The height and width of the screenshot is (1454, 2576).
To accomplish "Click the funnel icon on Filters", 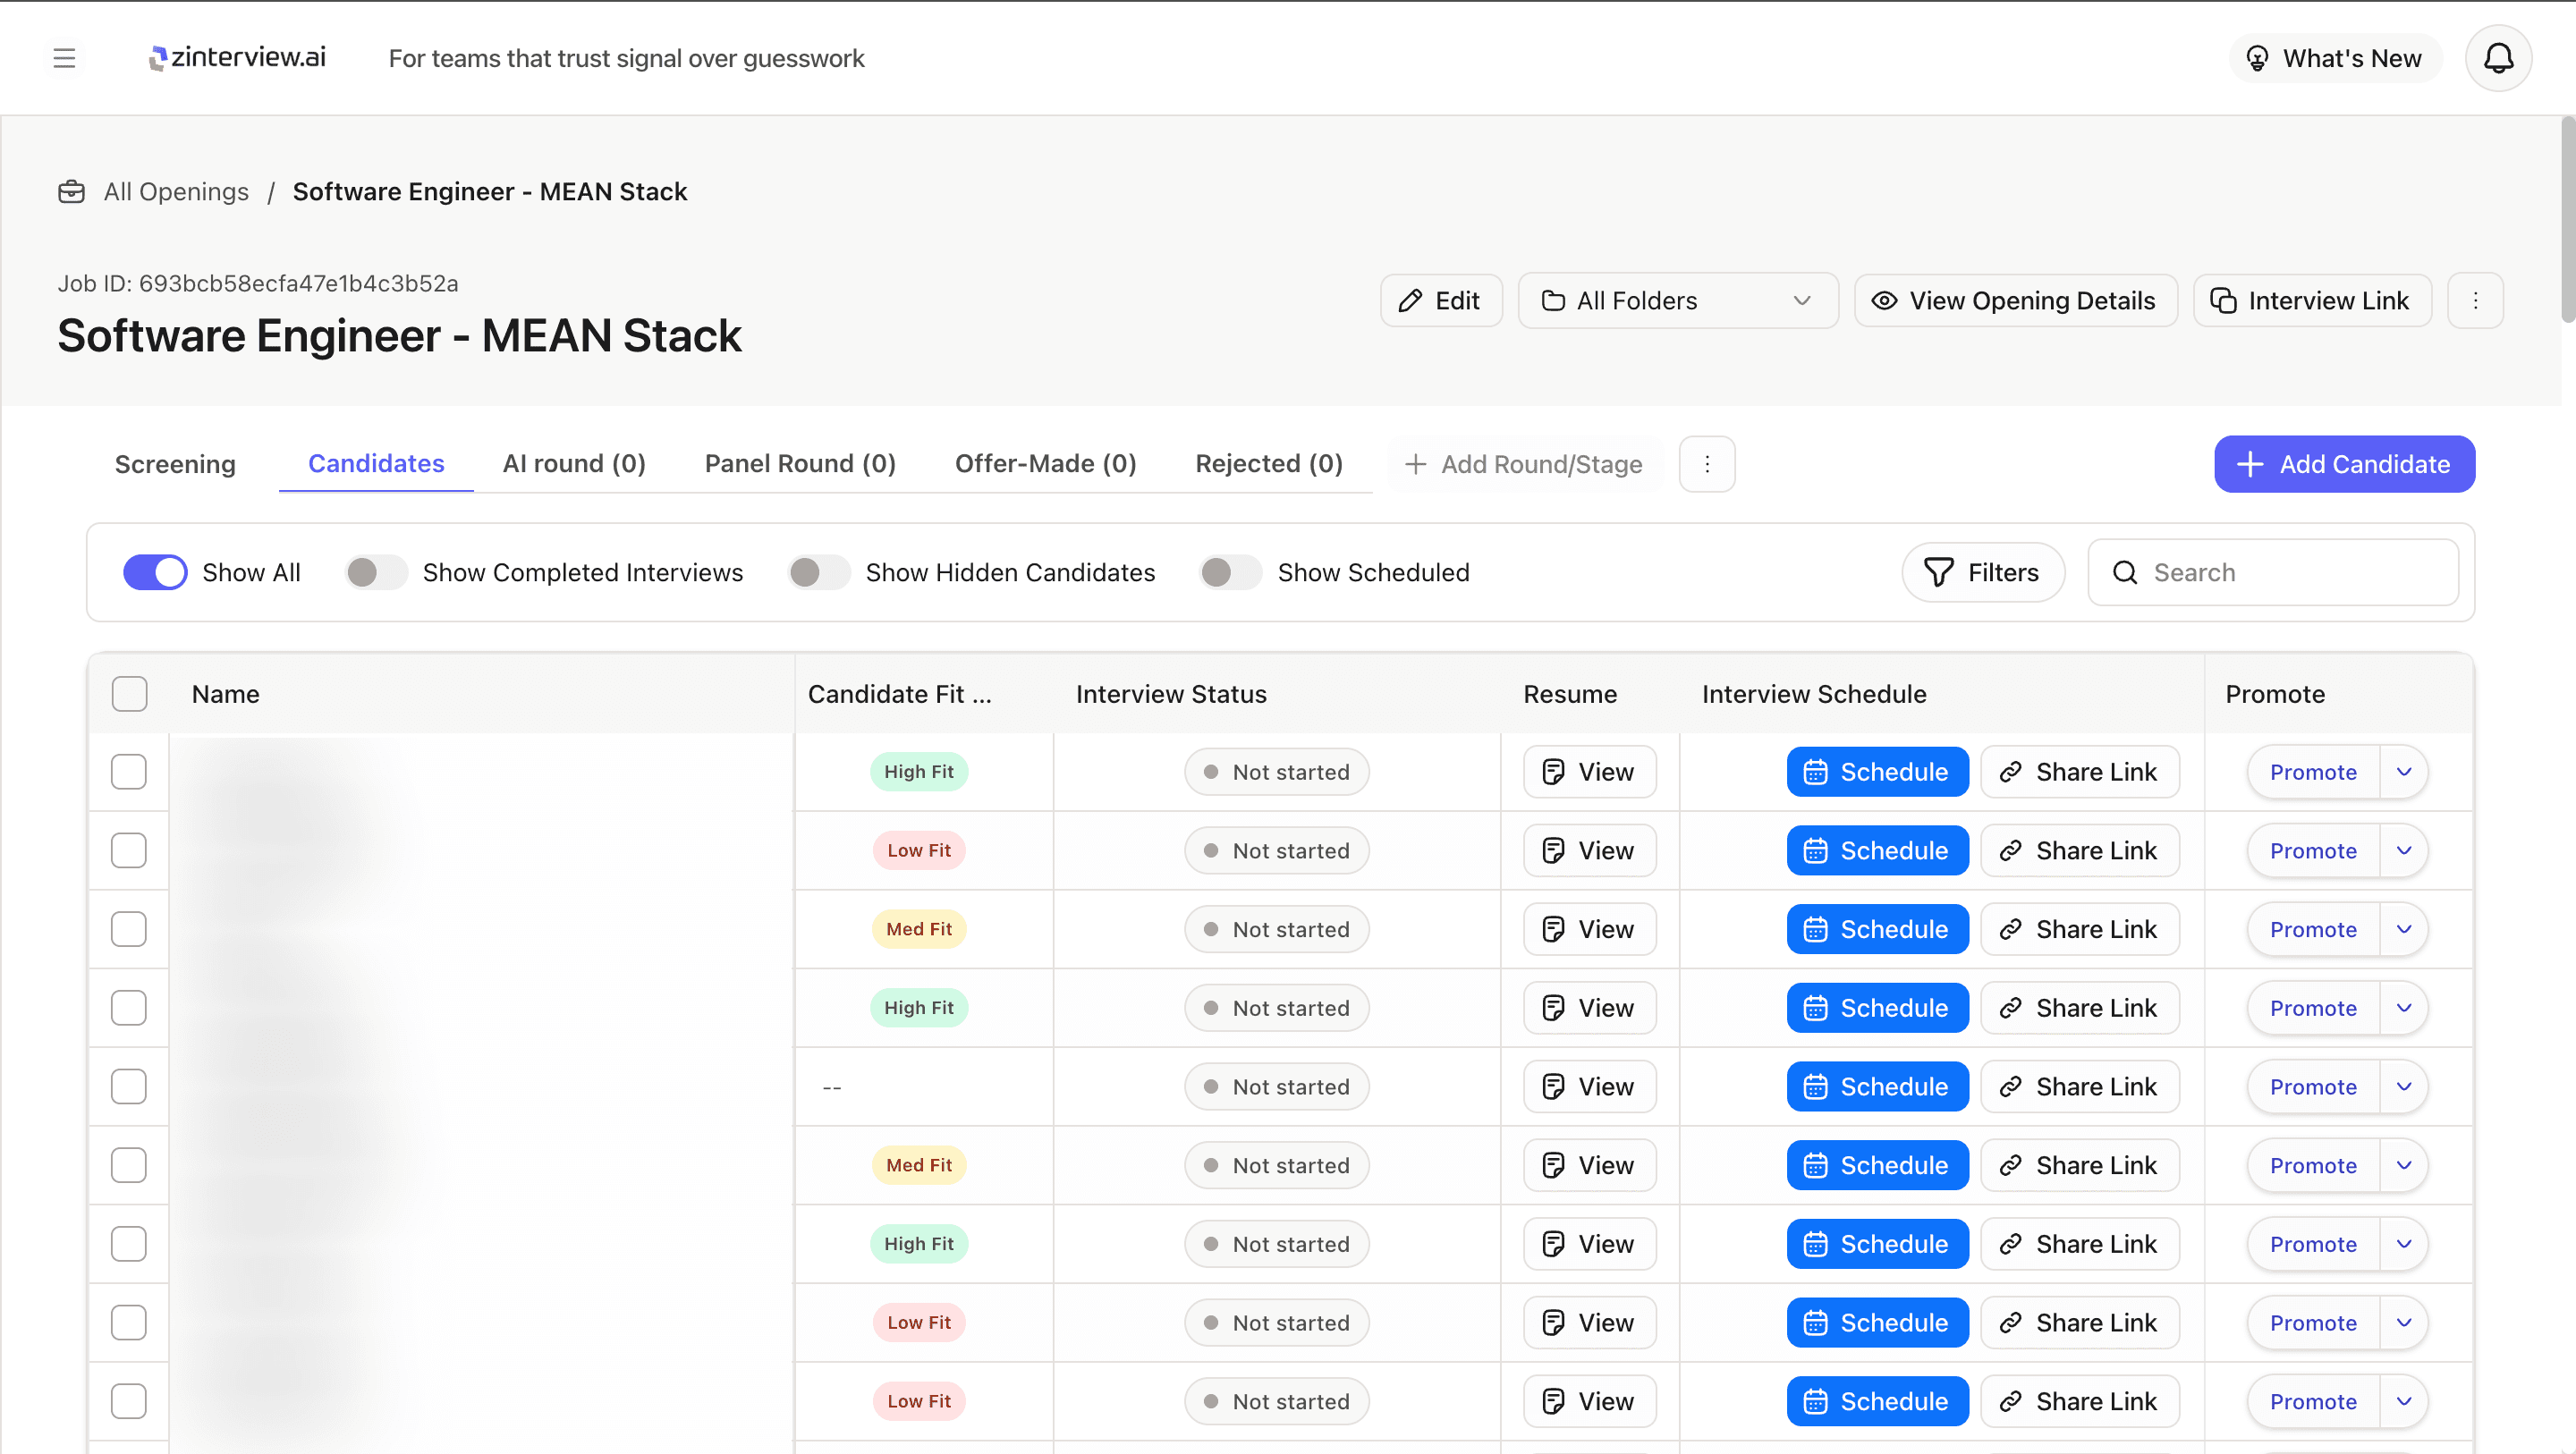I will [x=1938, y=572].
